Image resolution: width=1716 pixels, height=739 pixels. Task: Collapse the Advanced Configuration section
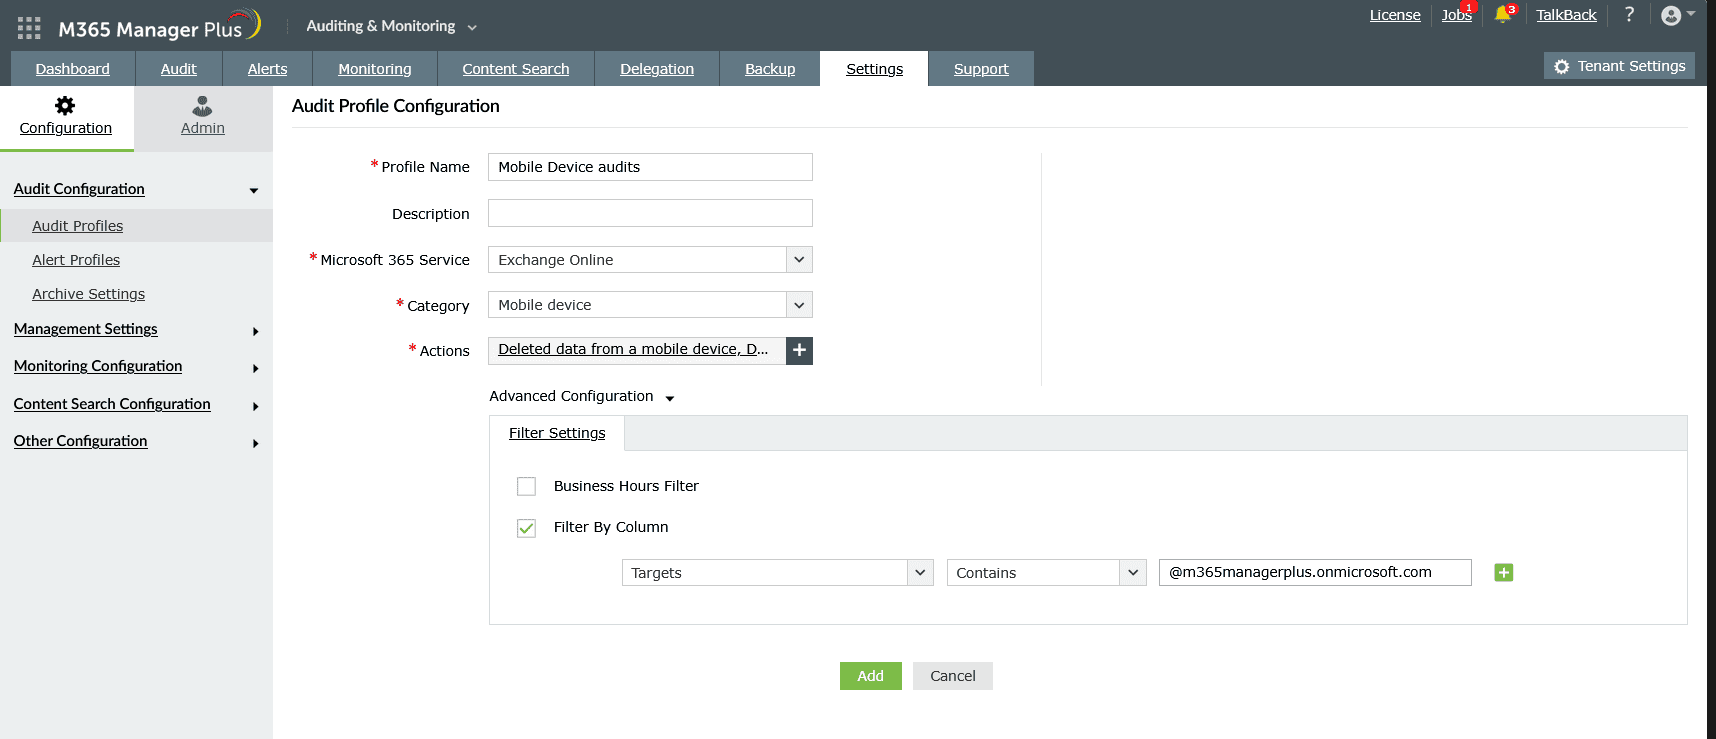(582, 396)
